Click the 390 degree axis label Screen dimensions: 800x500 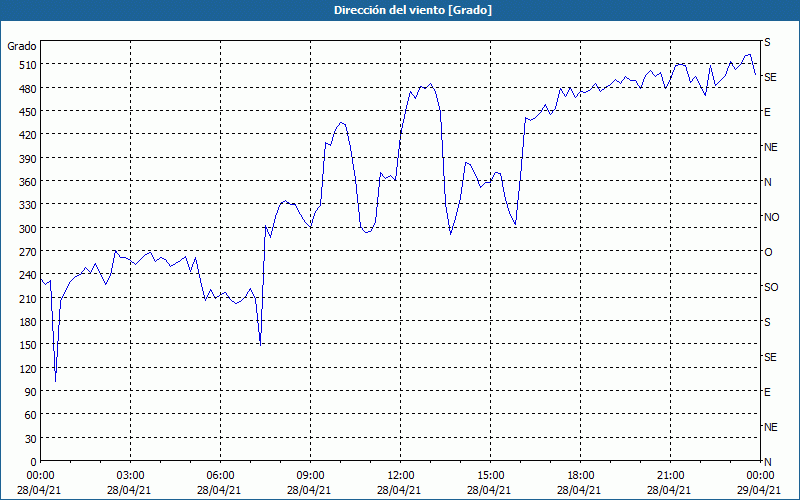tap(29, 159)
